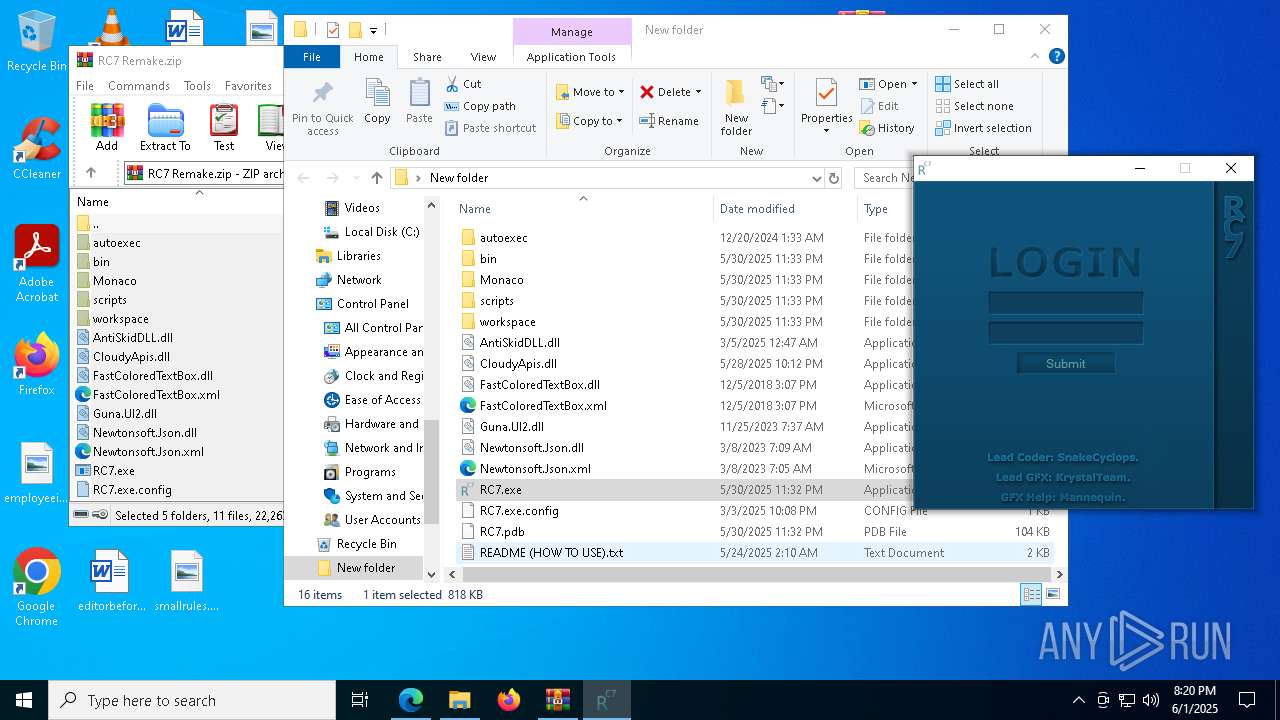
Task: Open Microsoft Edge from the taskbar
Action: [411, 700]
